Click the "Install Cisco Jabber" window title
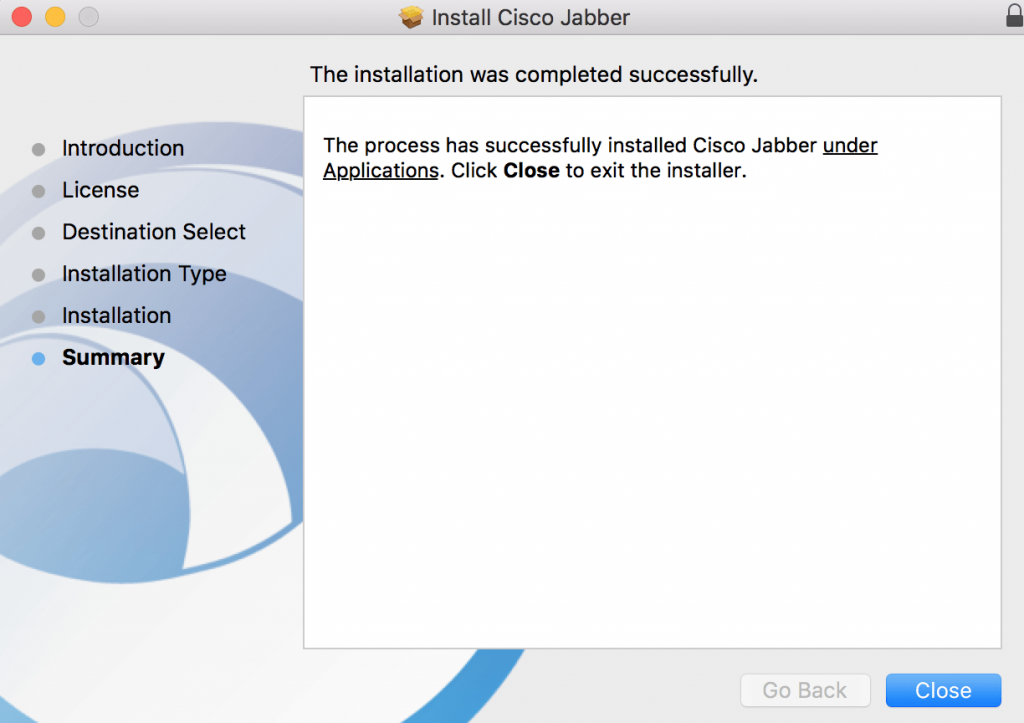Image resolution: width=1024 pixels, height=723 pixels. point(530,18)
